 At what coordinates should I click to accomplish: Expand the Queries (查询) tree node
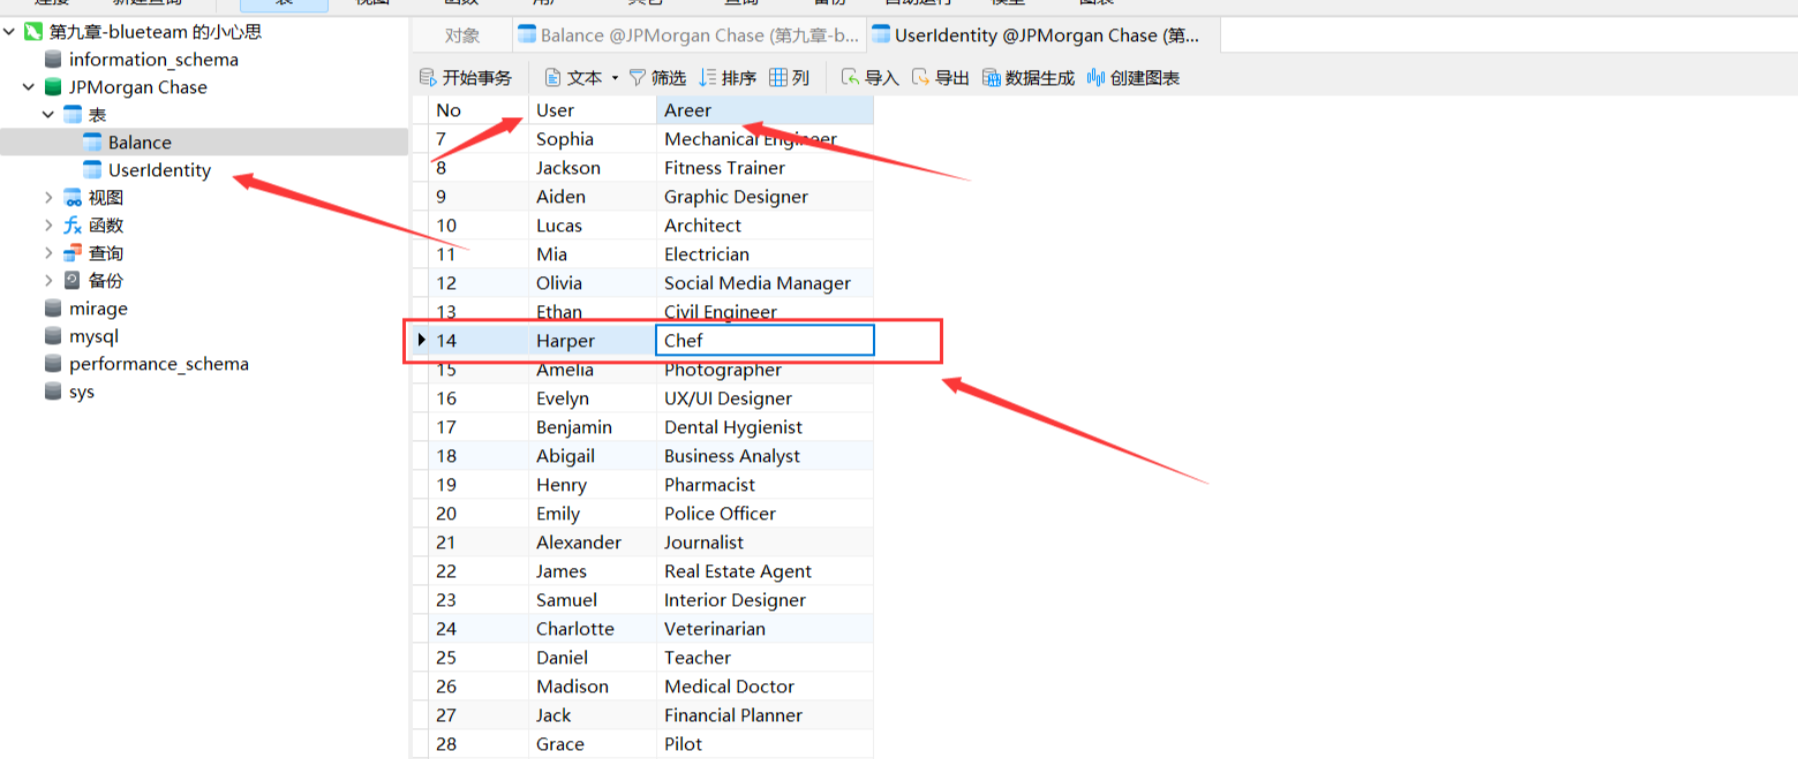(48, 253)
